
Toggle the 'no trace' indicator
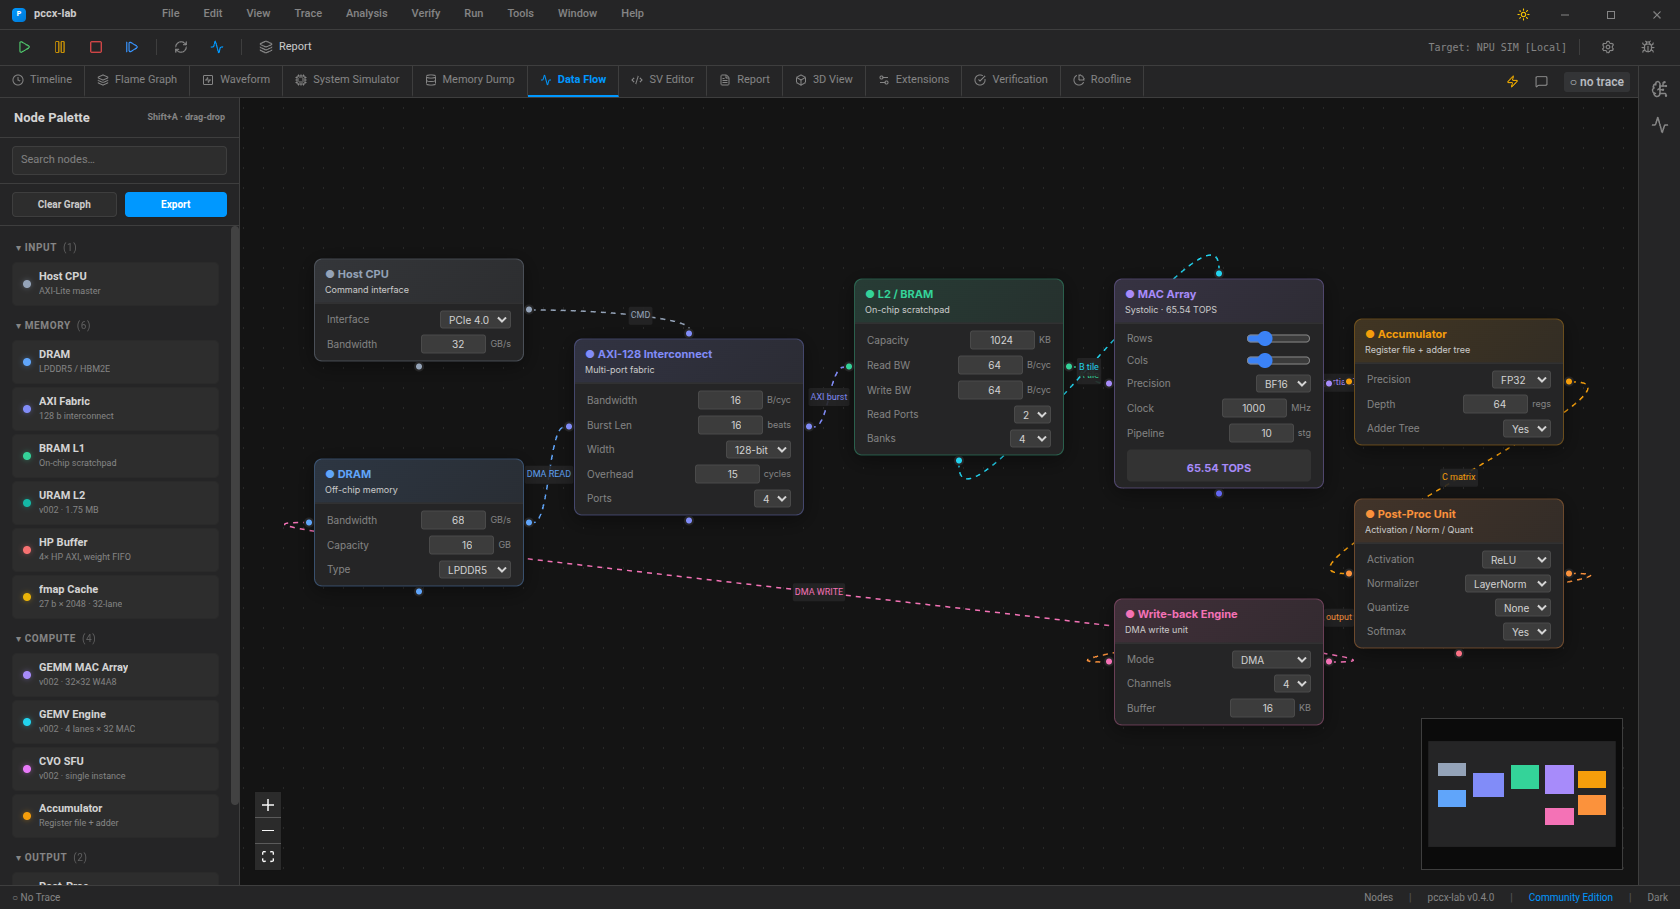(1597, 82)
